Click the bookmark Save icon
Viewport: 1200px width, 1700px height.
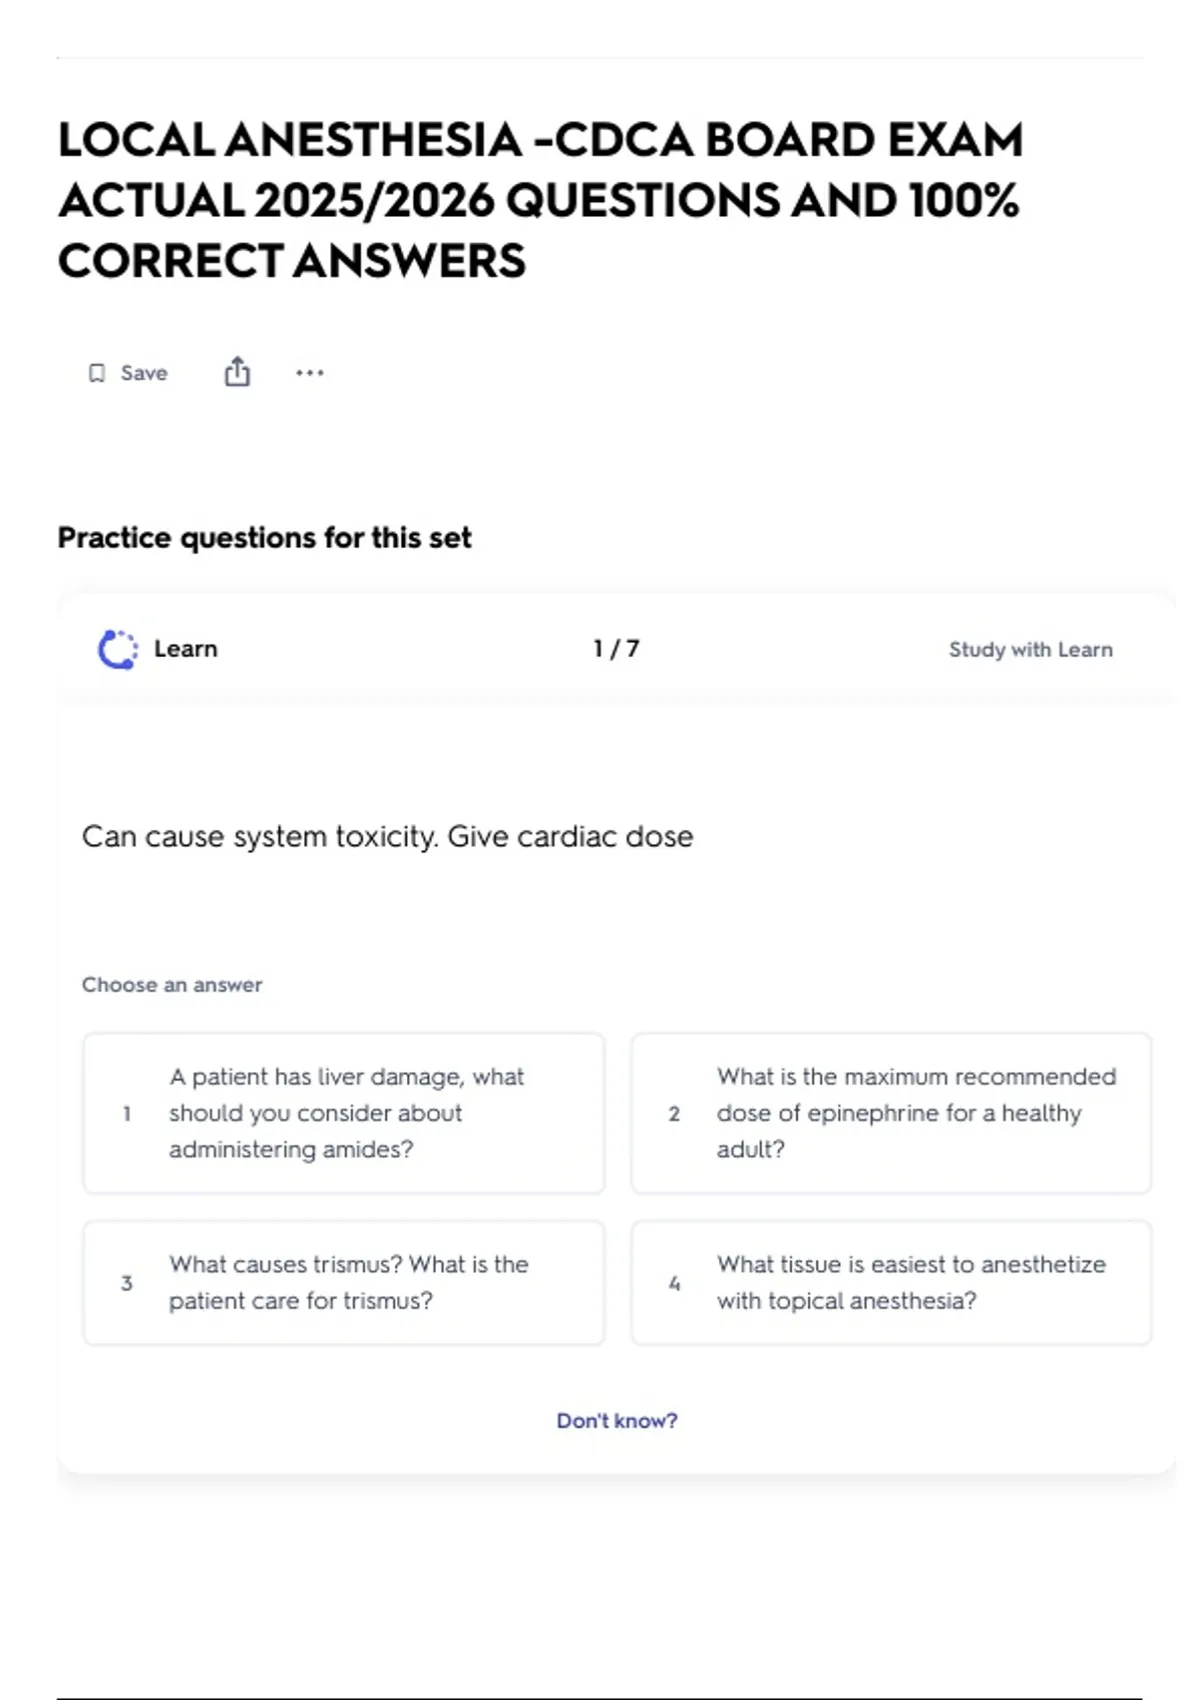(x=97, y=373)
